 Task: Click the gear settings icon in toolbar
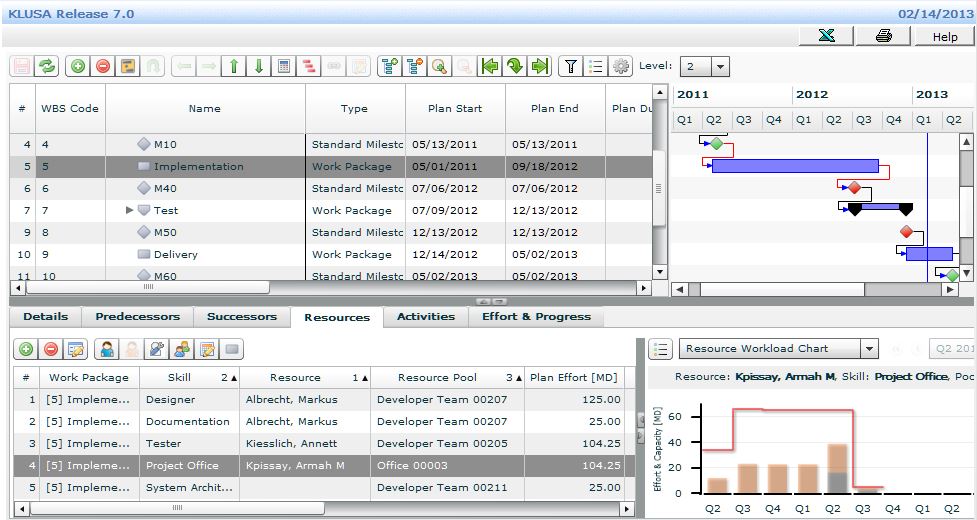pos(621,66)
